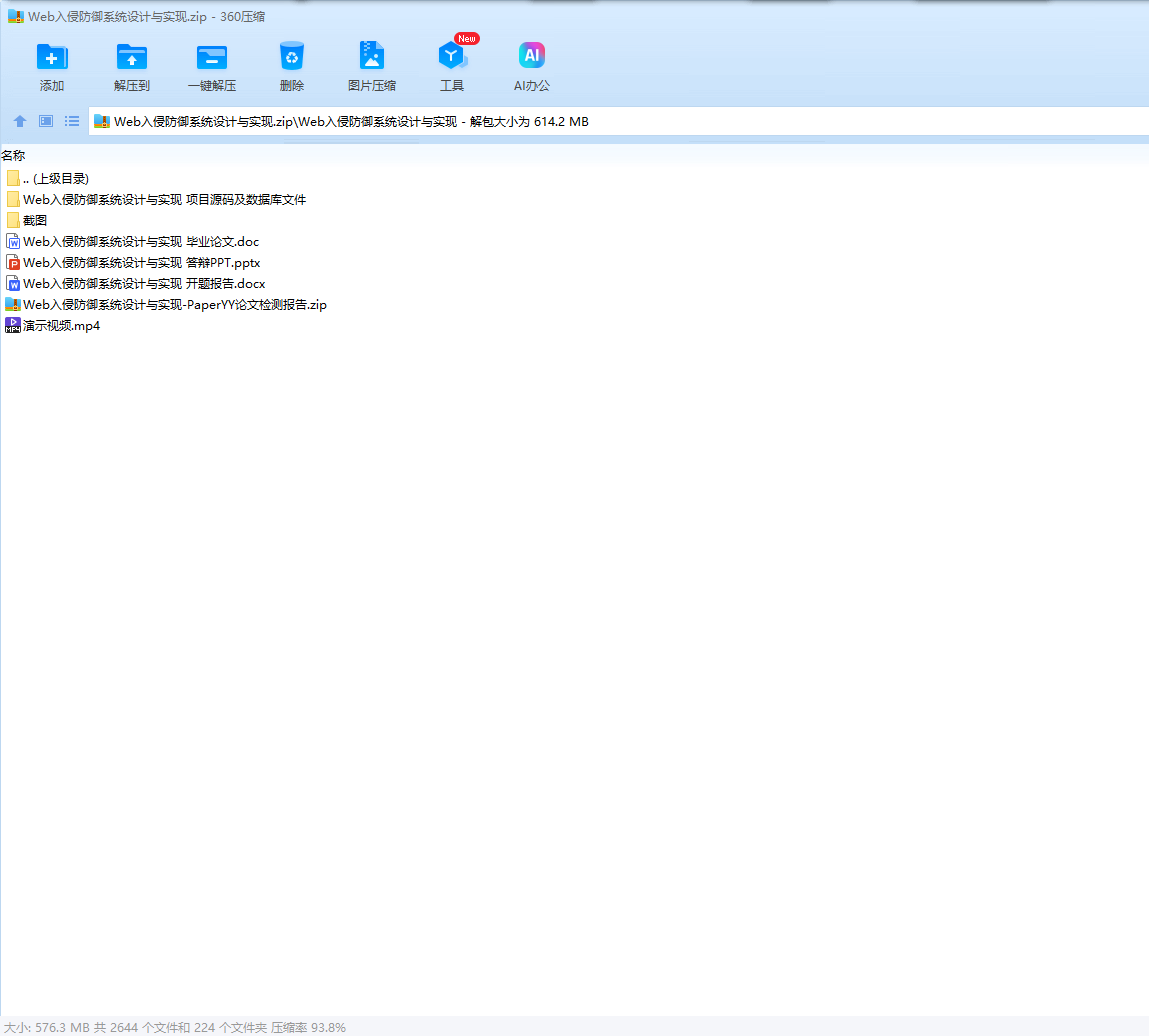Viewport: 1149px width, 1036px height.
Task: Select the .. (上级目录) parent folder row
Action: click(48, 179)
